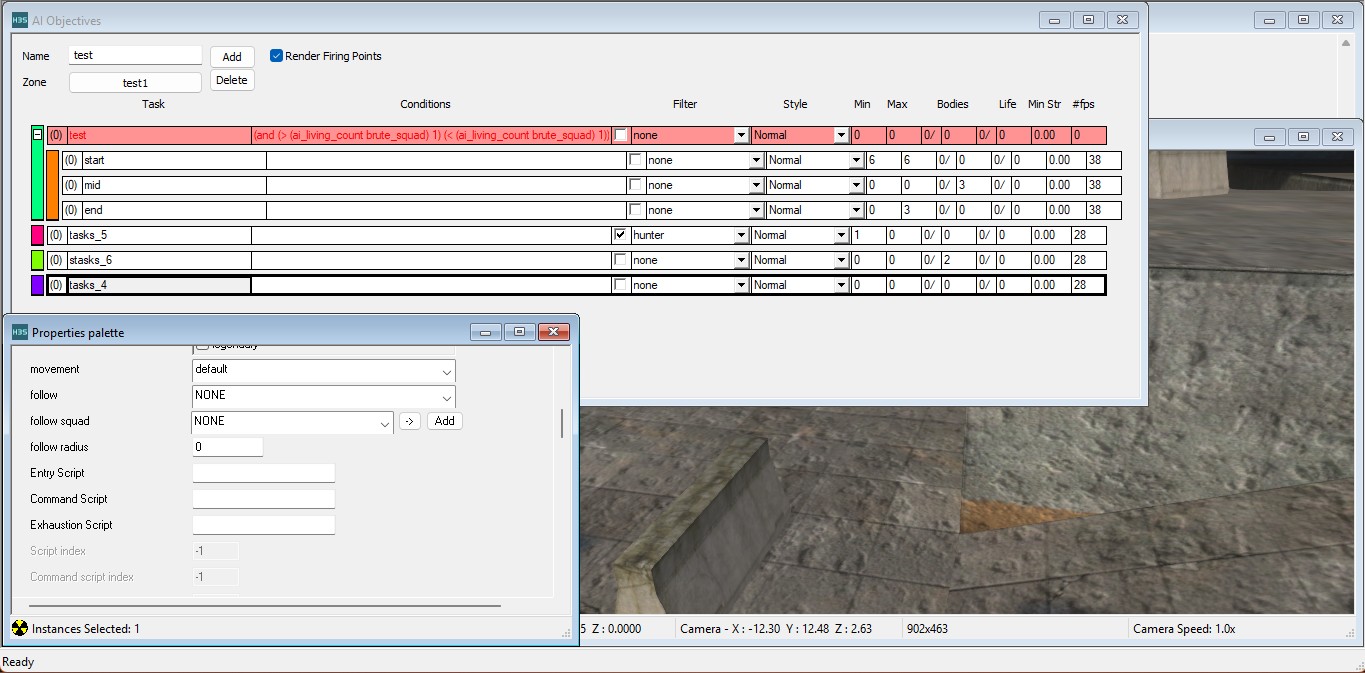Click the Properties palette title icon
1365x673 pixels.
(x=19, y=332)
